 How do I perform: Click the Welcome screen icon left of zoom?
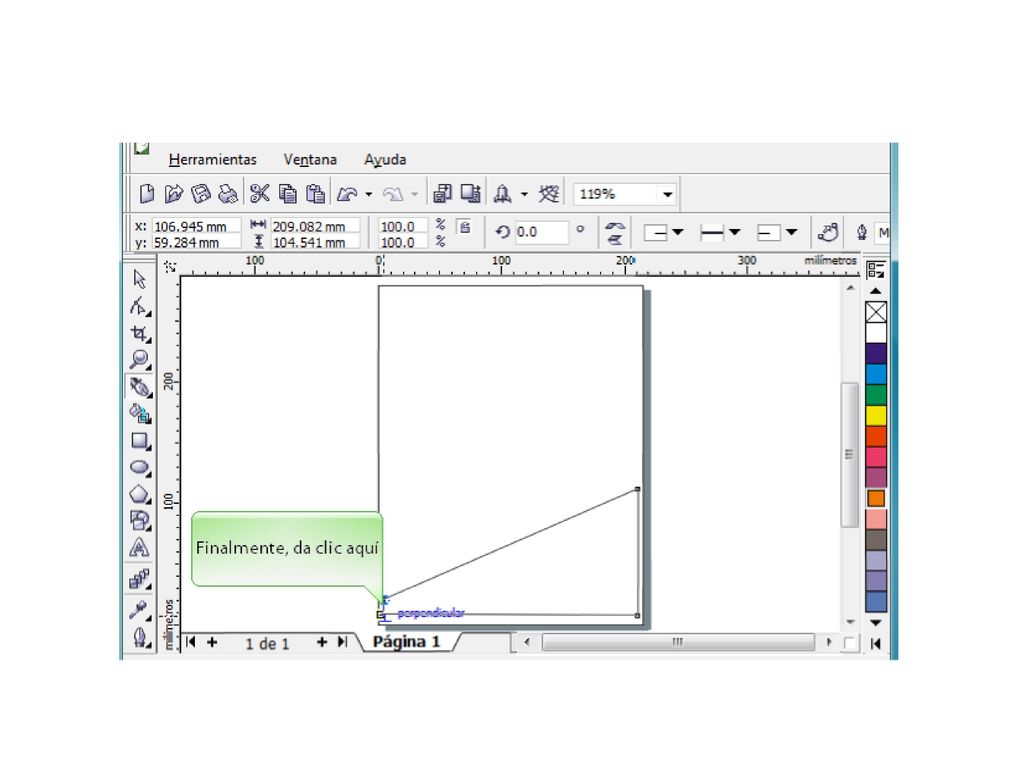click(549, 194)
